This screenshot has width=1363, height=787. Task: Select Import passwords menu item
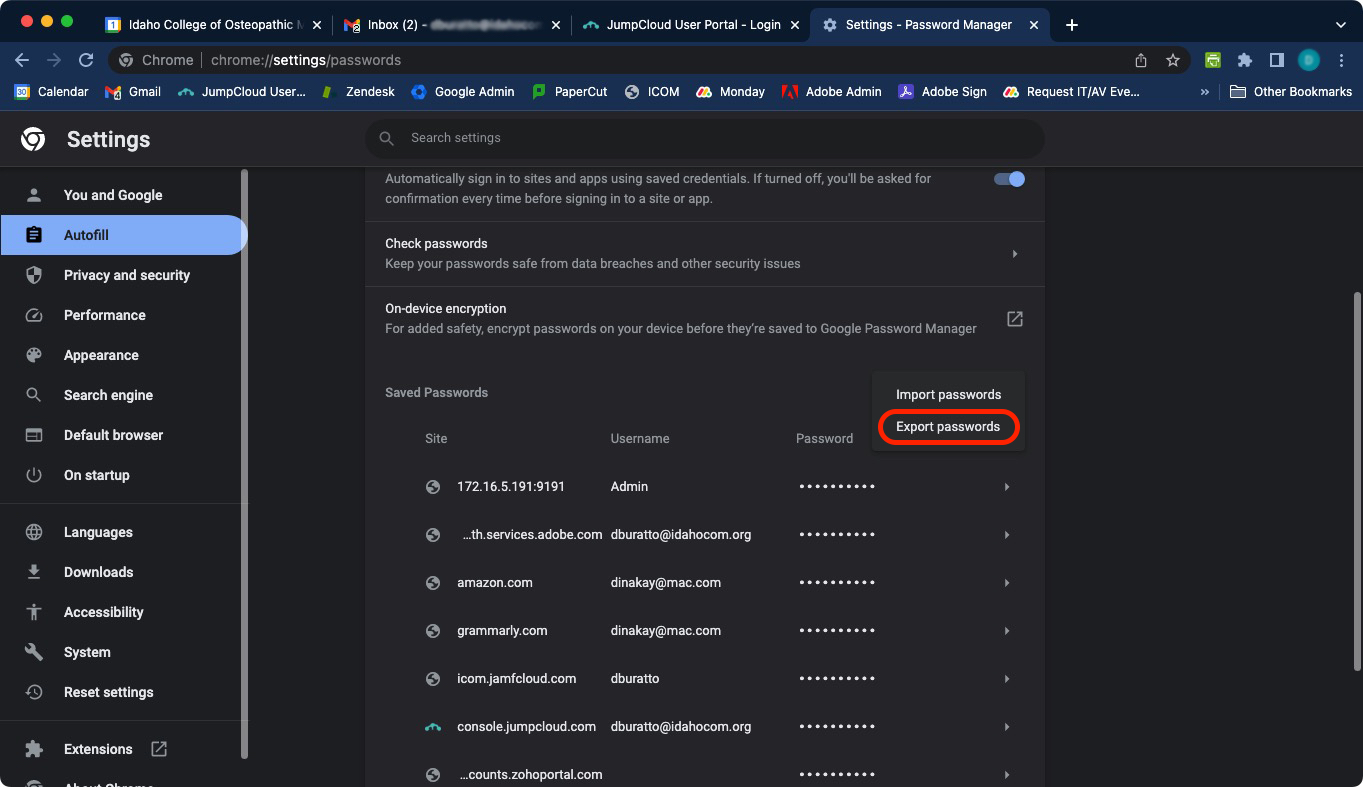click(x=948, y=394)
